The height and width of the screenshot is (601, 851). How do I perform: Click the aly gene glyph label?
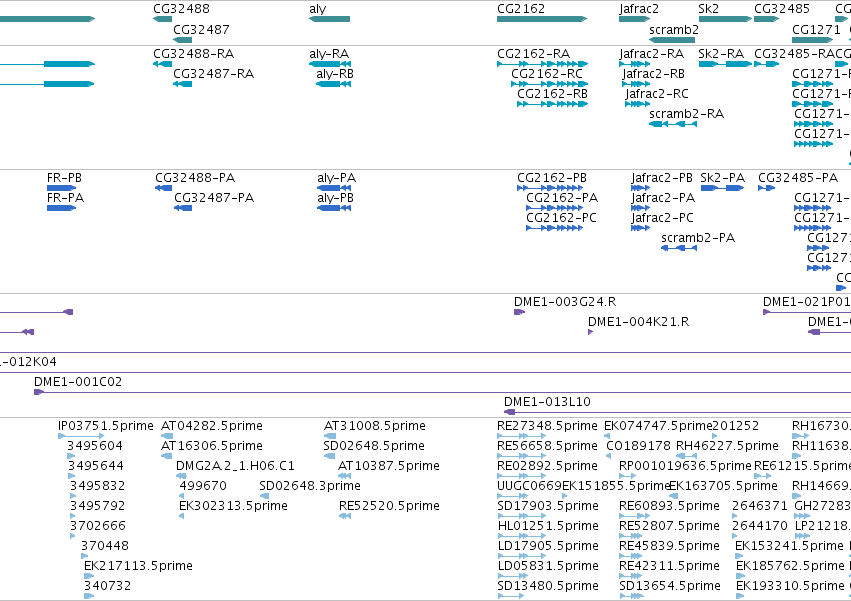click(317, 9)
